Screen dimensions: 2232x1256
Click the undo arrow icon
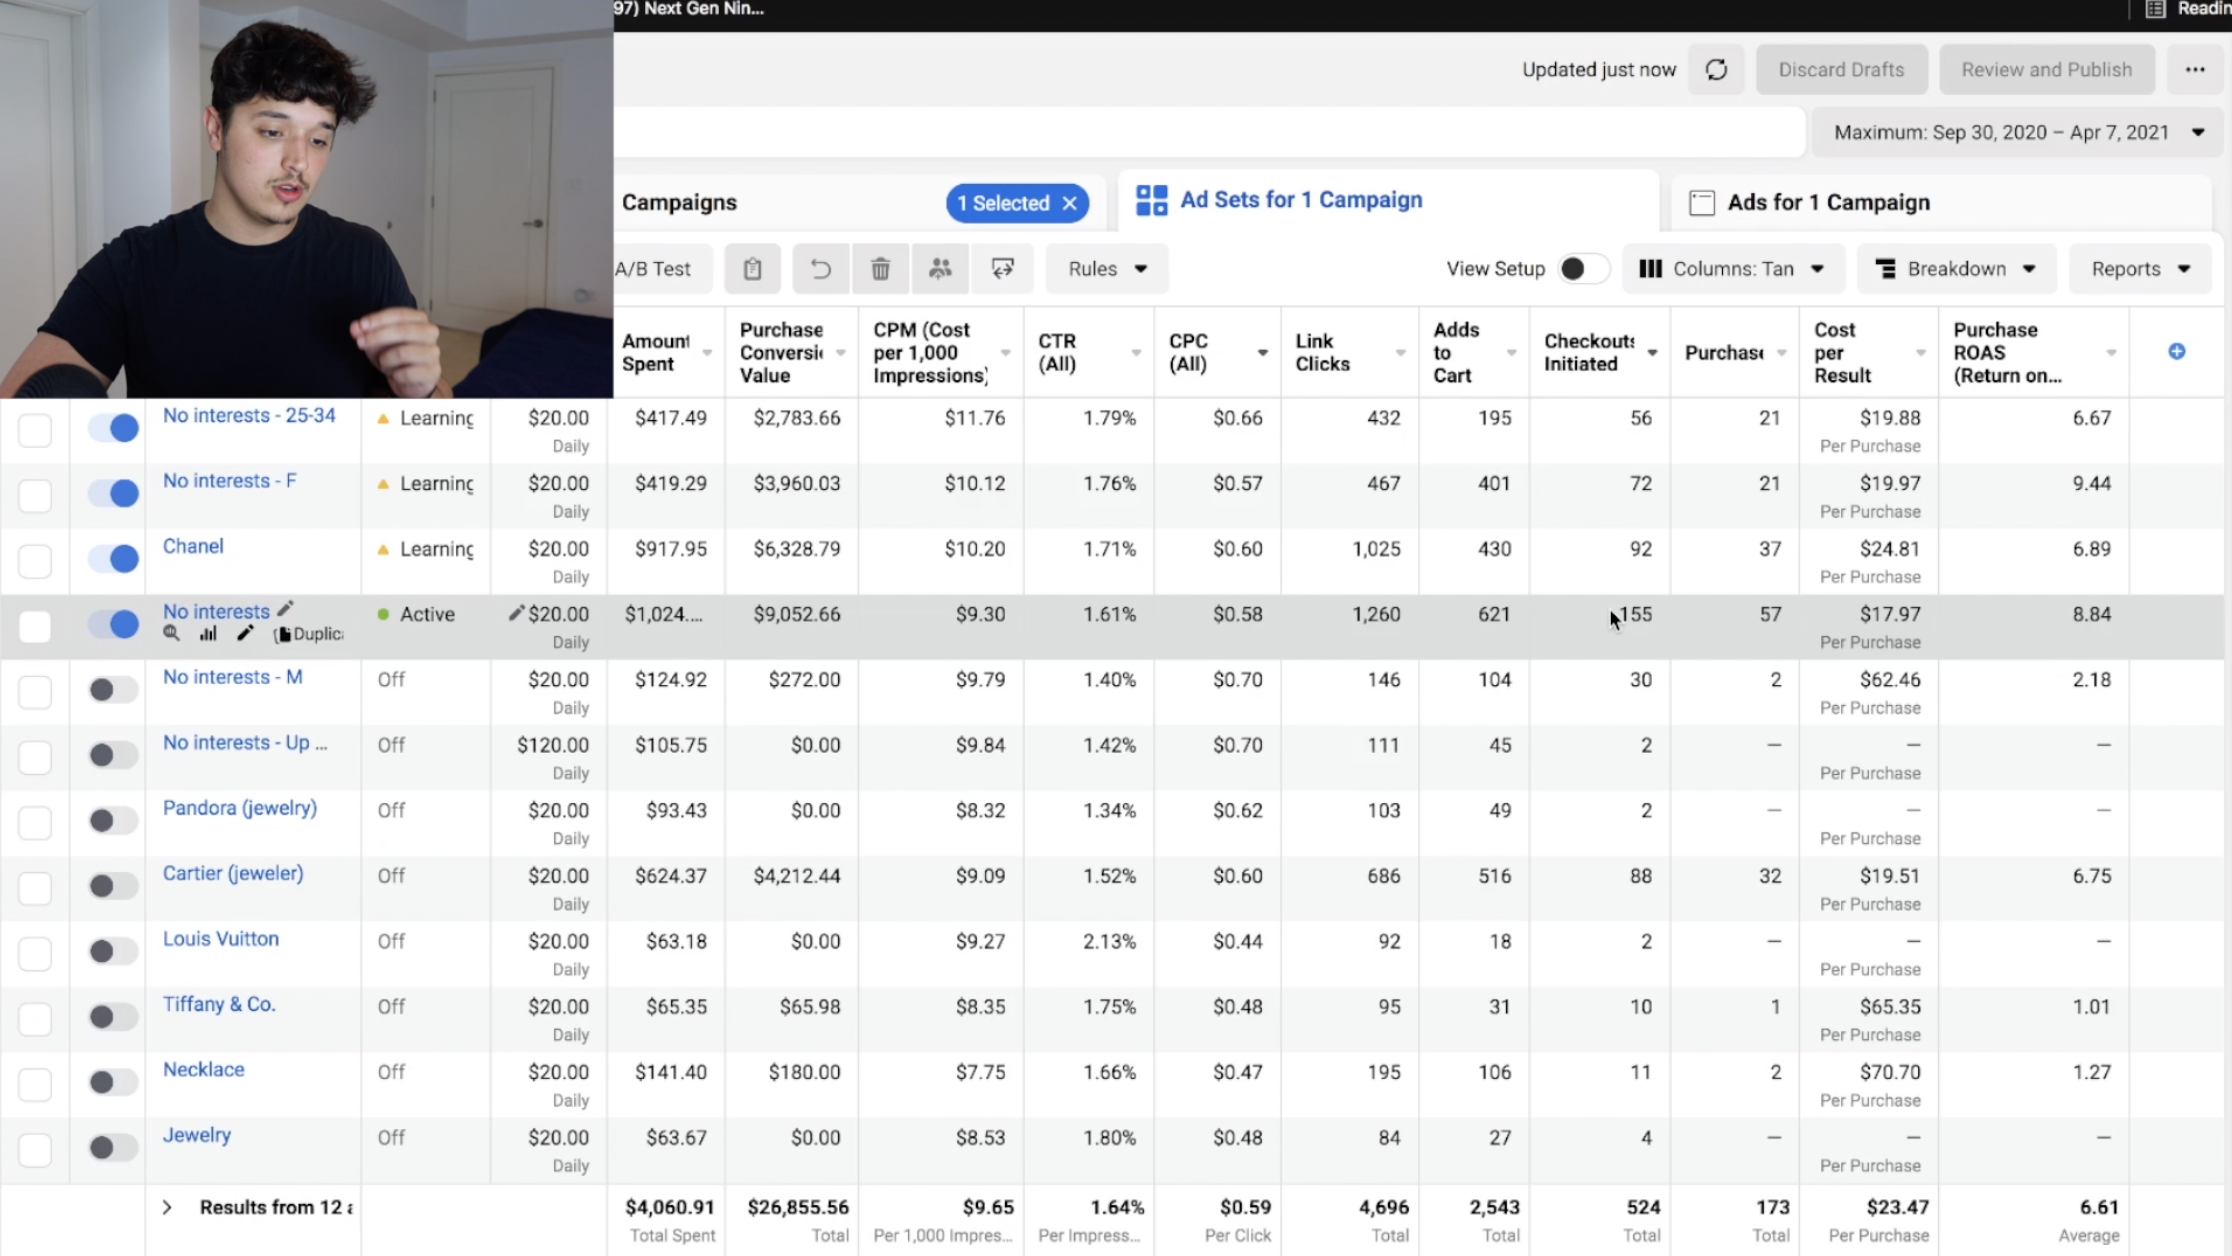(x=821, y=269)
